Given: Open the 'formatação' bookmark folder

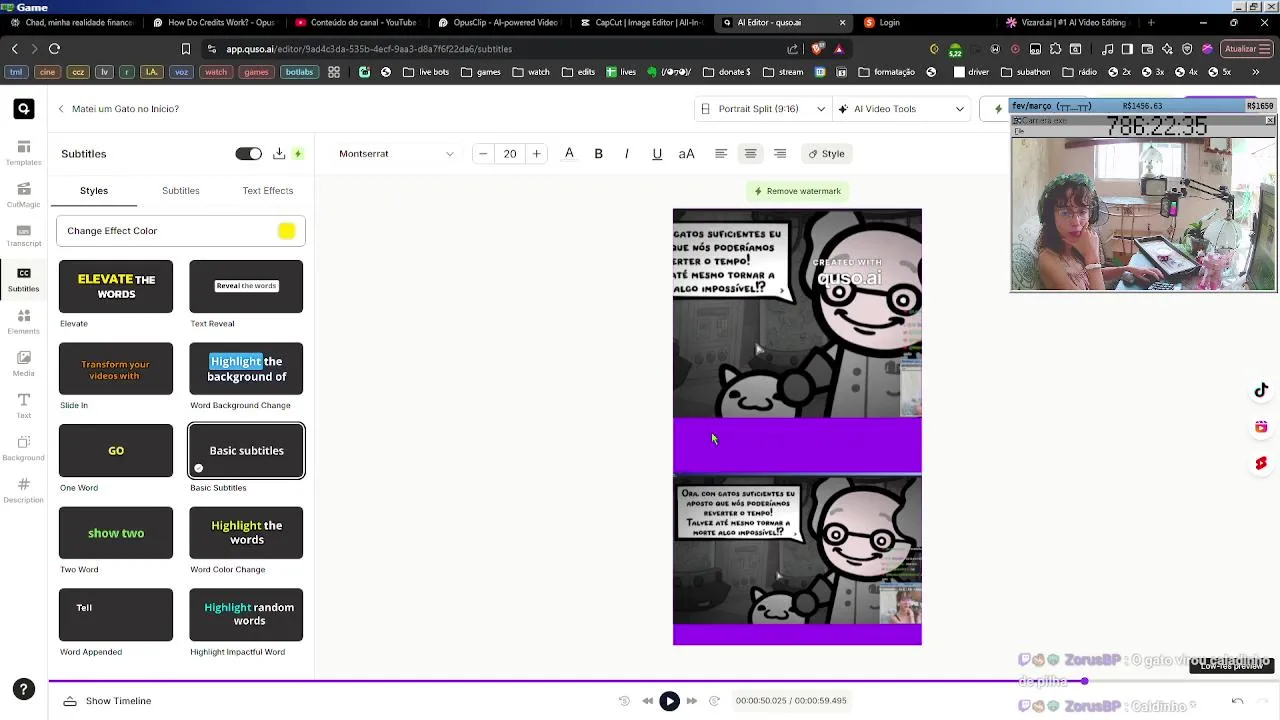Looking at the screenshot, I should click(886, 72).
